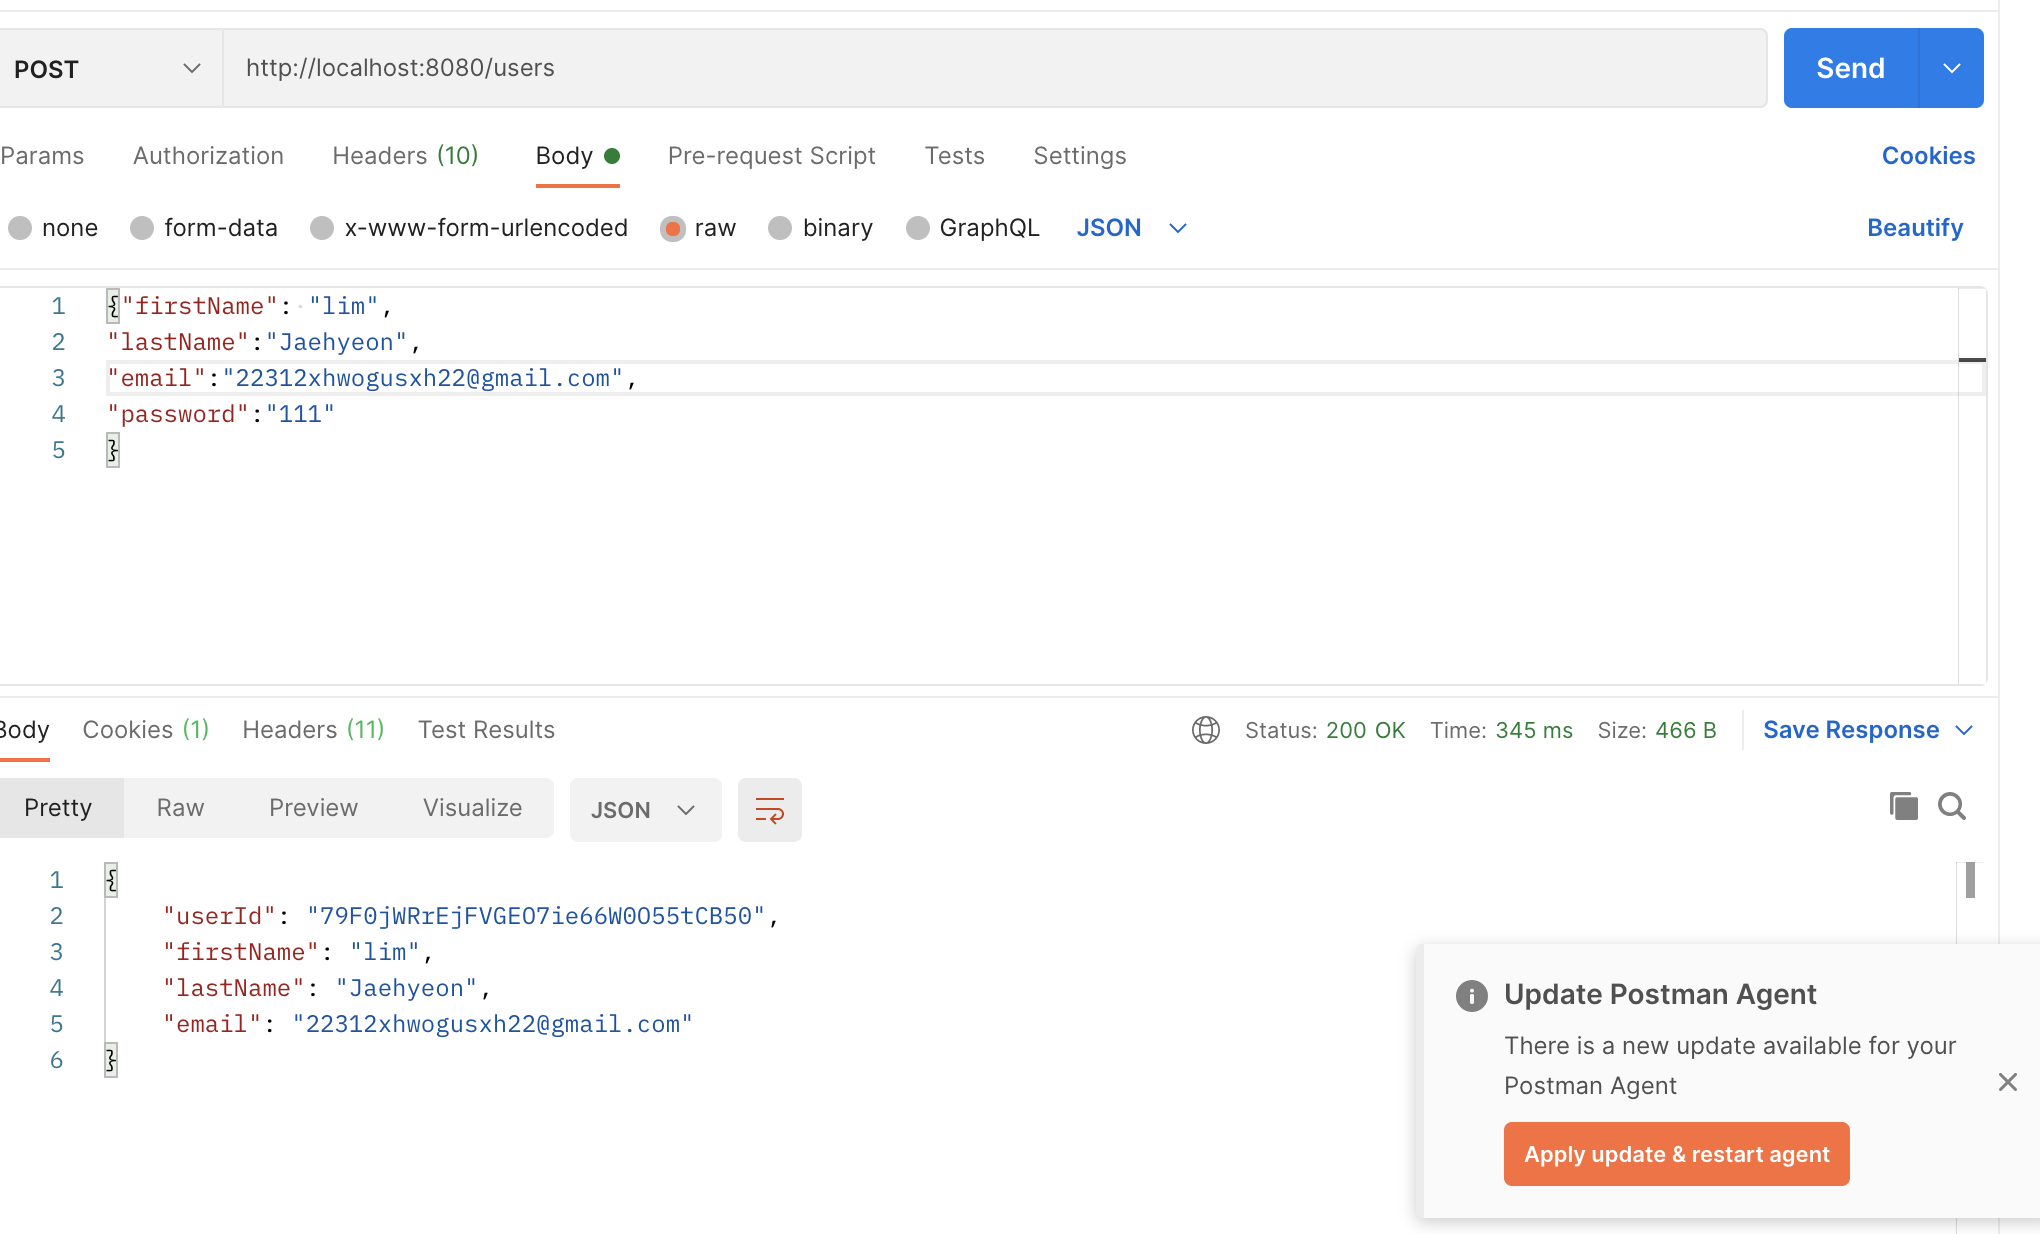Open the POST method dropdown
Image resolution: width=2040 pixels, height=1234 pixels.
[108, 68]
